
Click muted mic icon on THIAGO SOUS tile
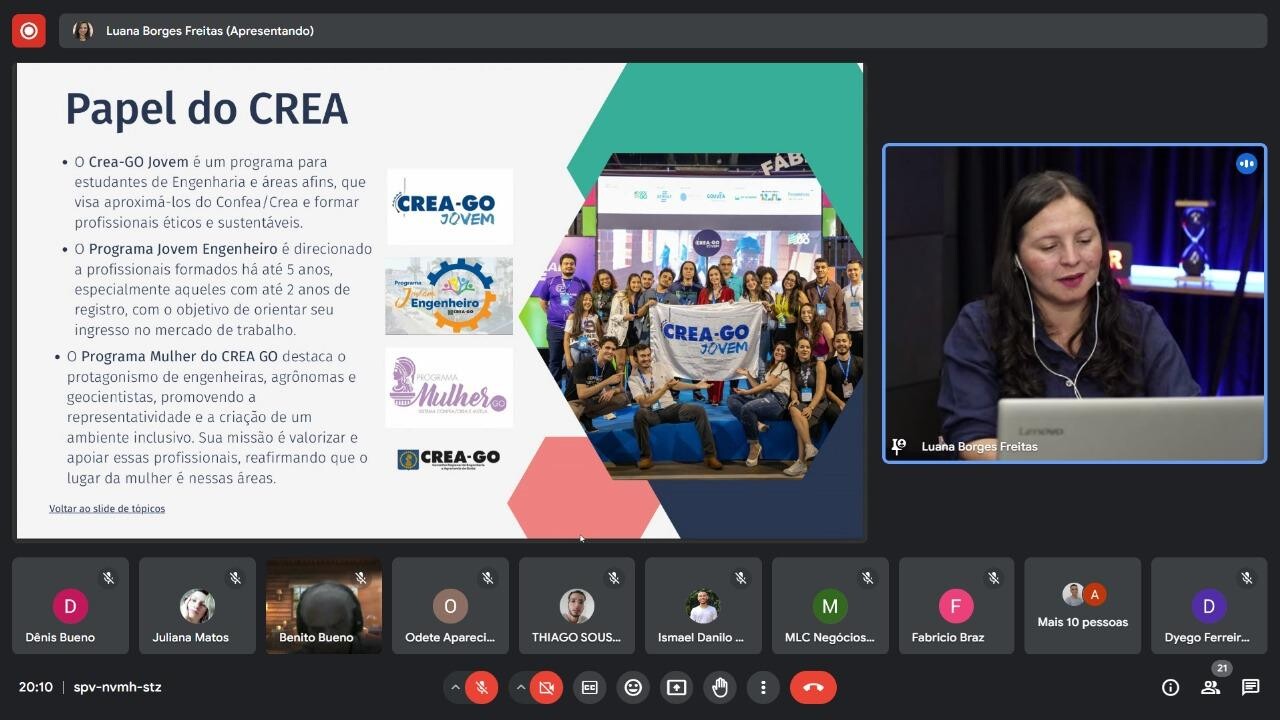[614, 578]
